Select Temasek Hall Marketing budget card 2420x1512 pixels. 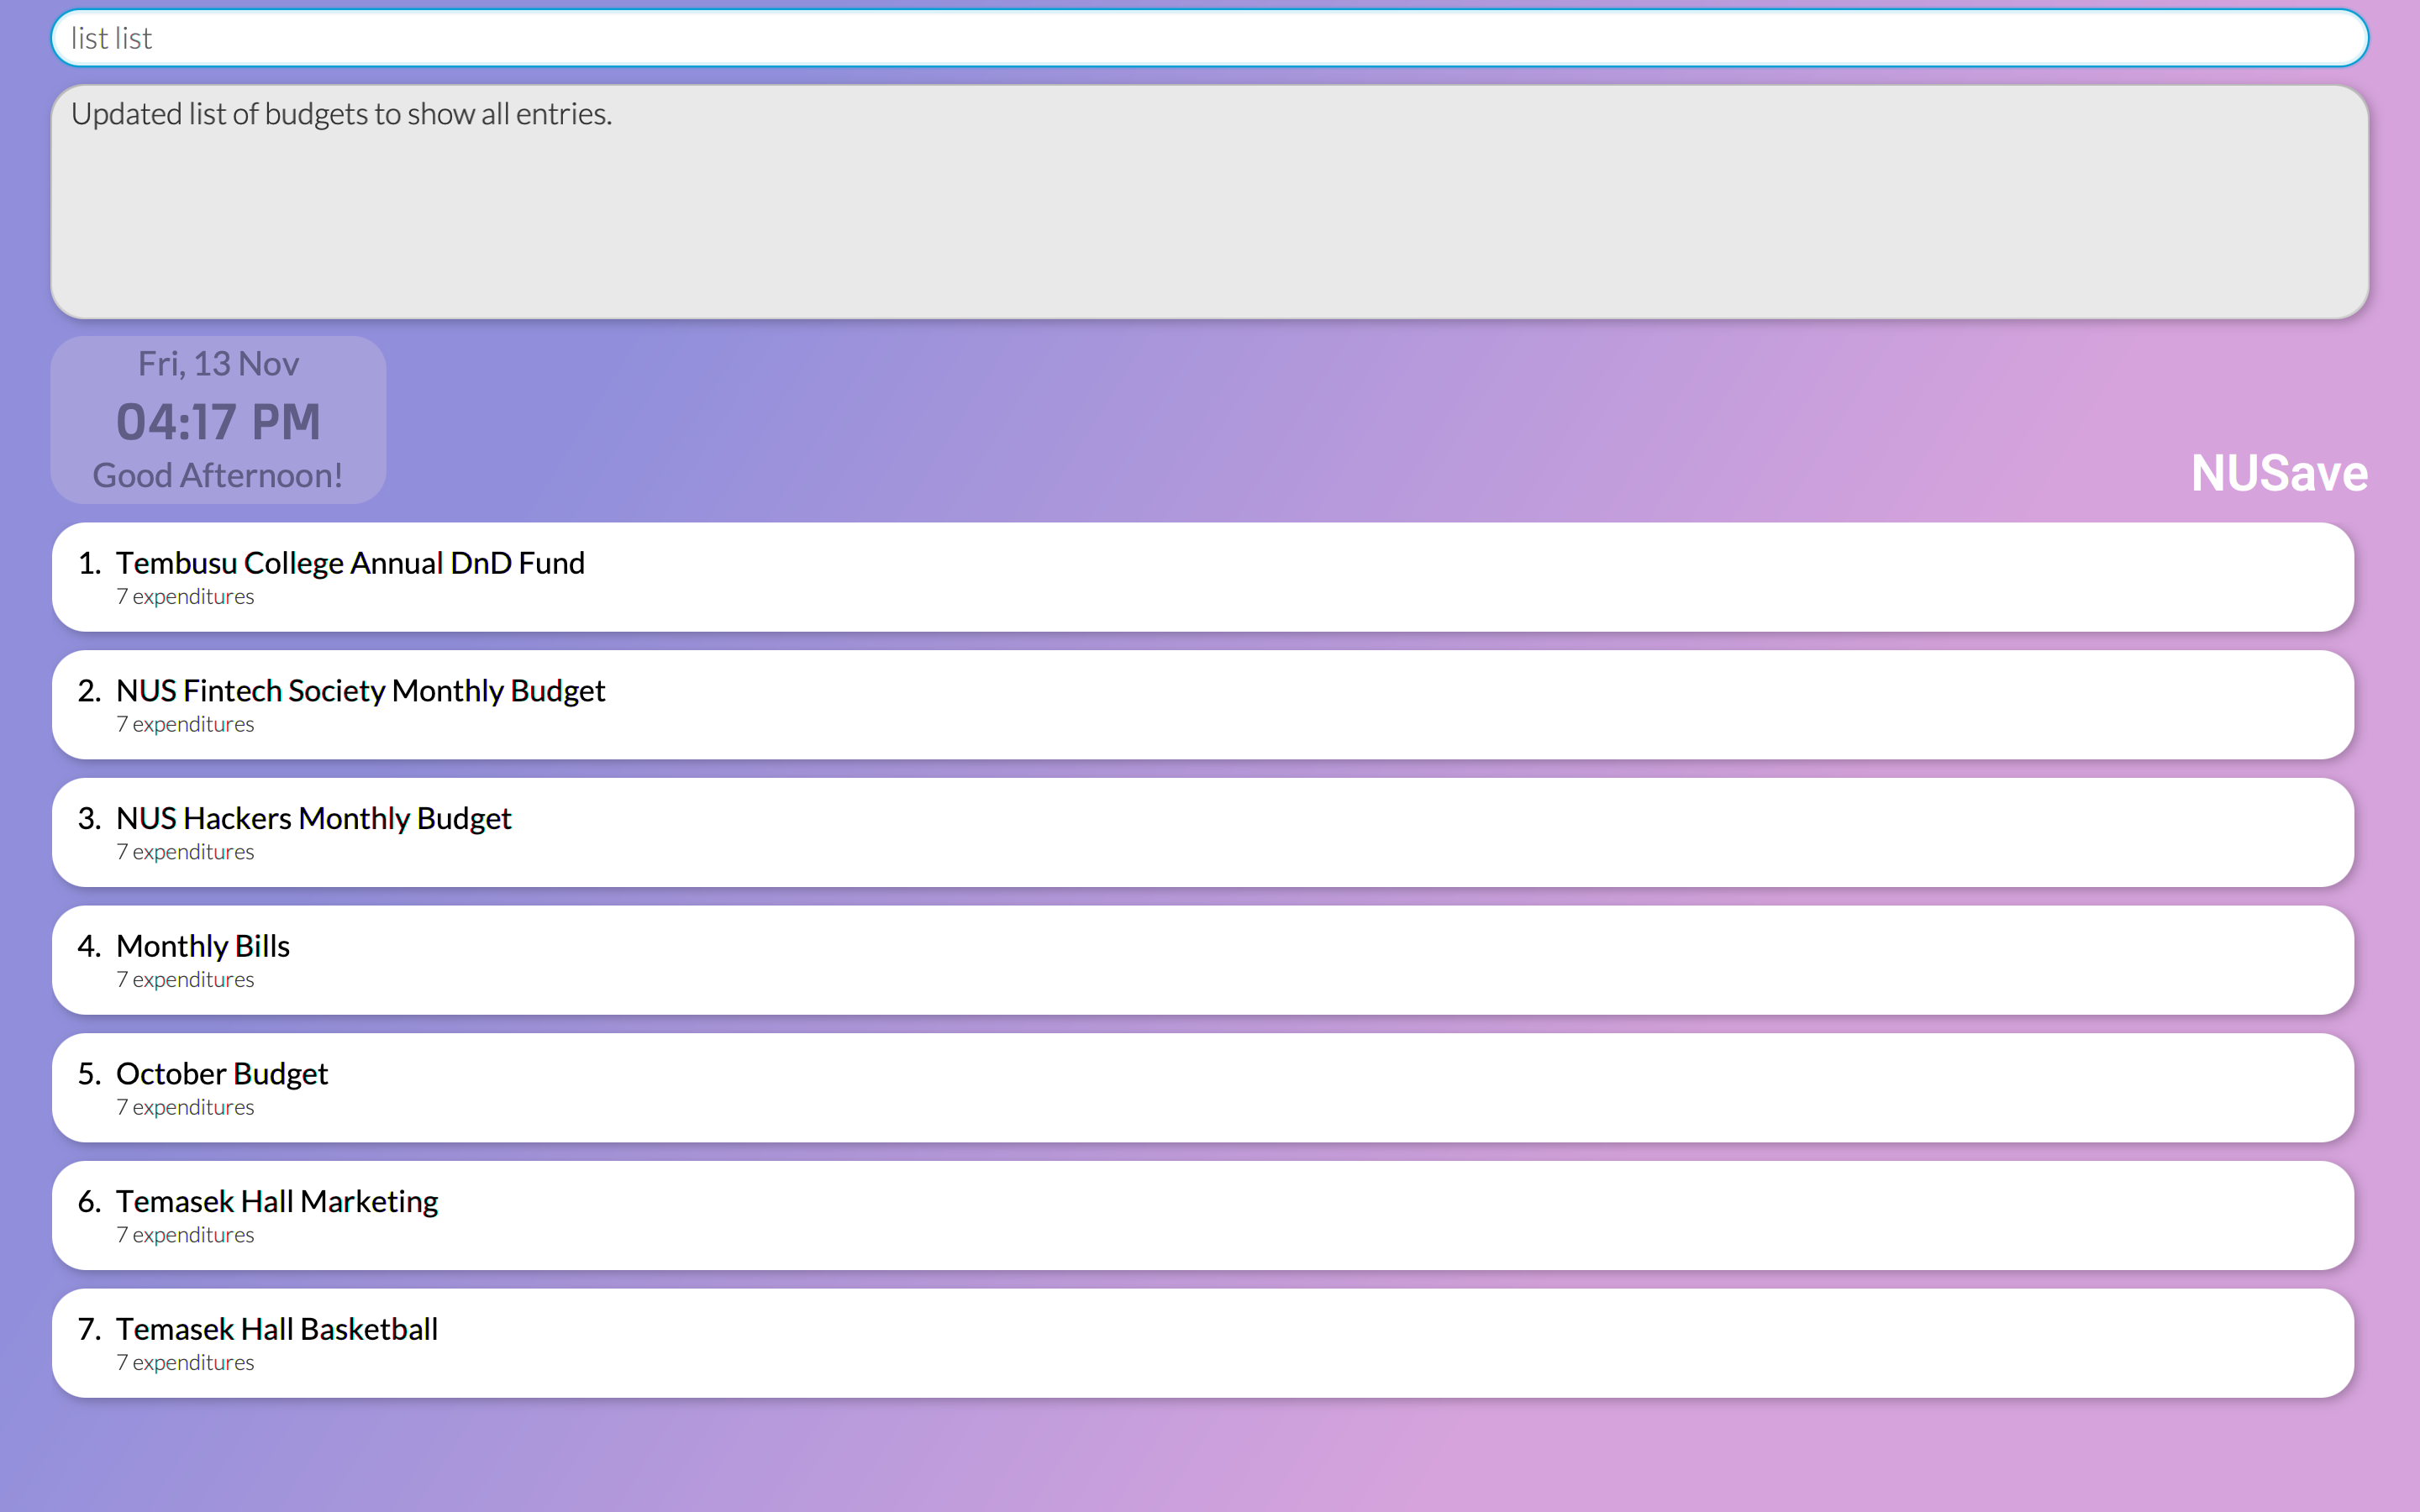pyautogui.click(x=1202, y=1215)
